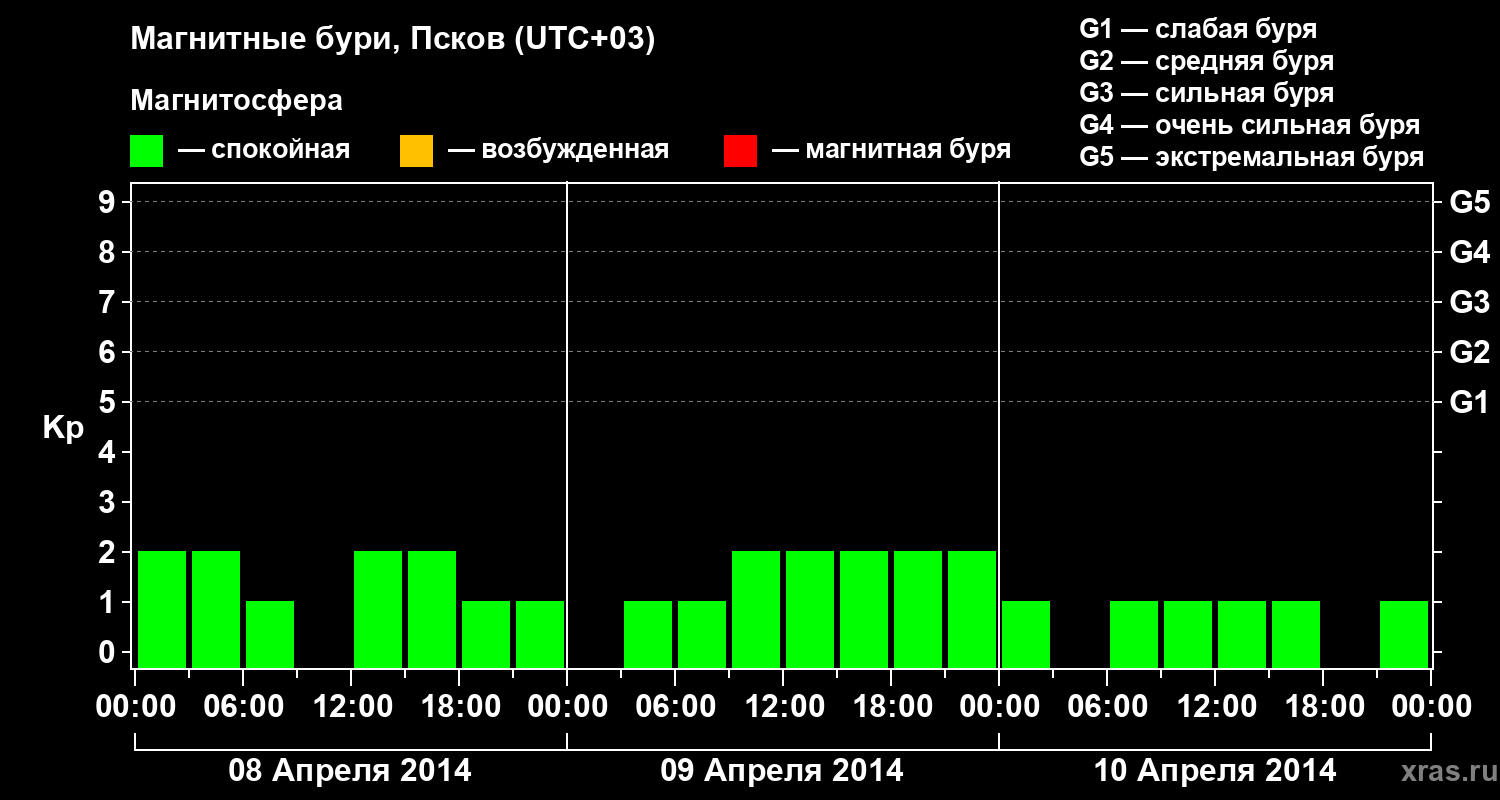1500x800 pixels.
Task: Click 10 Апреля bar for 21:00–00:00
Action: (1404, 634)
